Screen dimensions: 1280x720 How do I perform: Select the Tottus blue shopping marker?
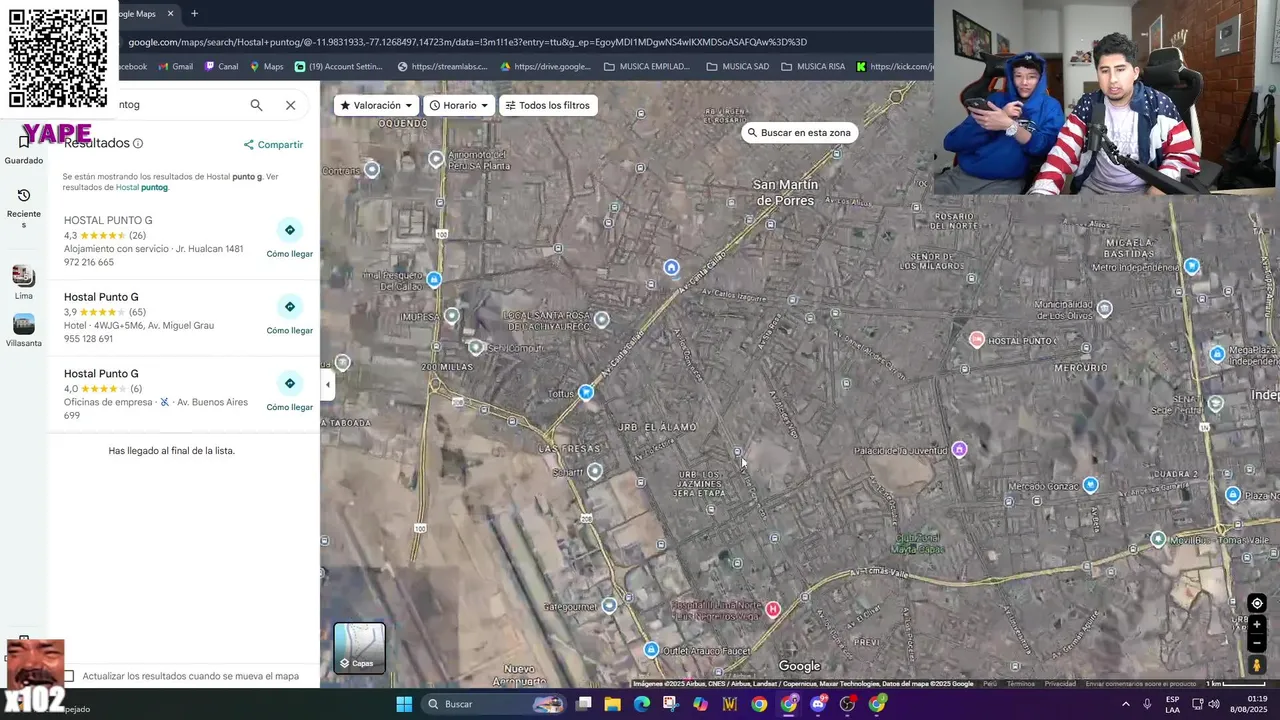pyautogui.click(x=586, y=393)
